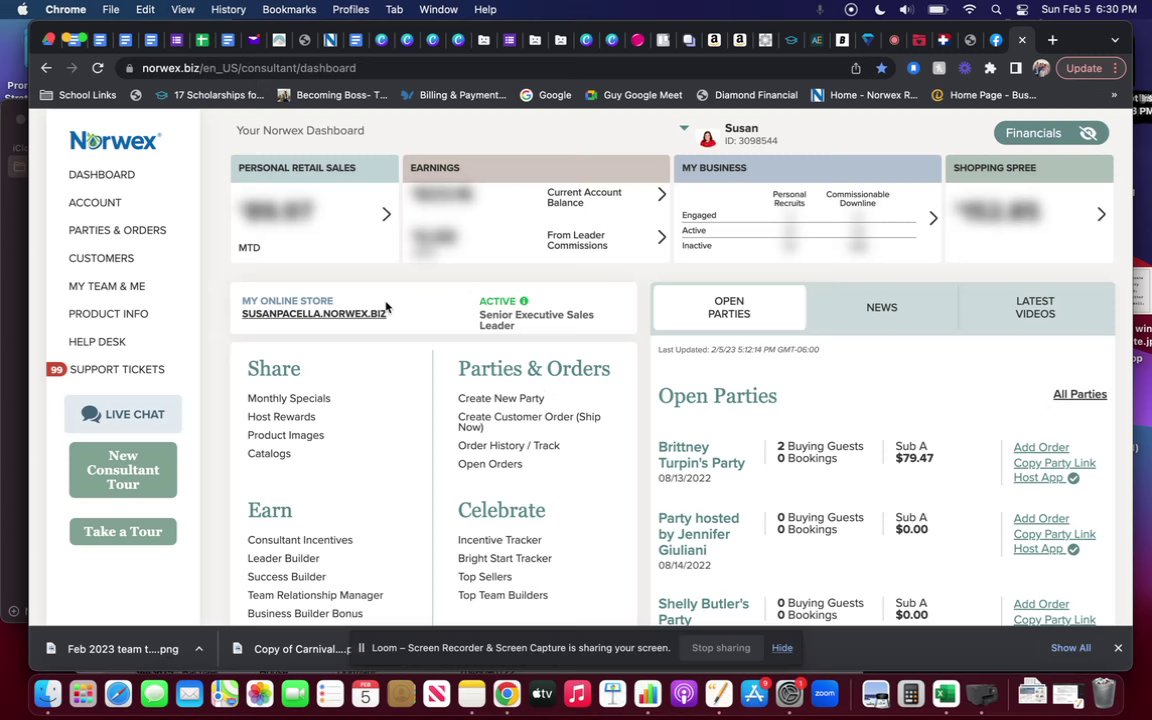Bookmark this page with the star icon
This screenshot has width=1152, height=720.
click(881, 68)
